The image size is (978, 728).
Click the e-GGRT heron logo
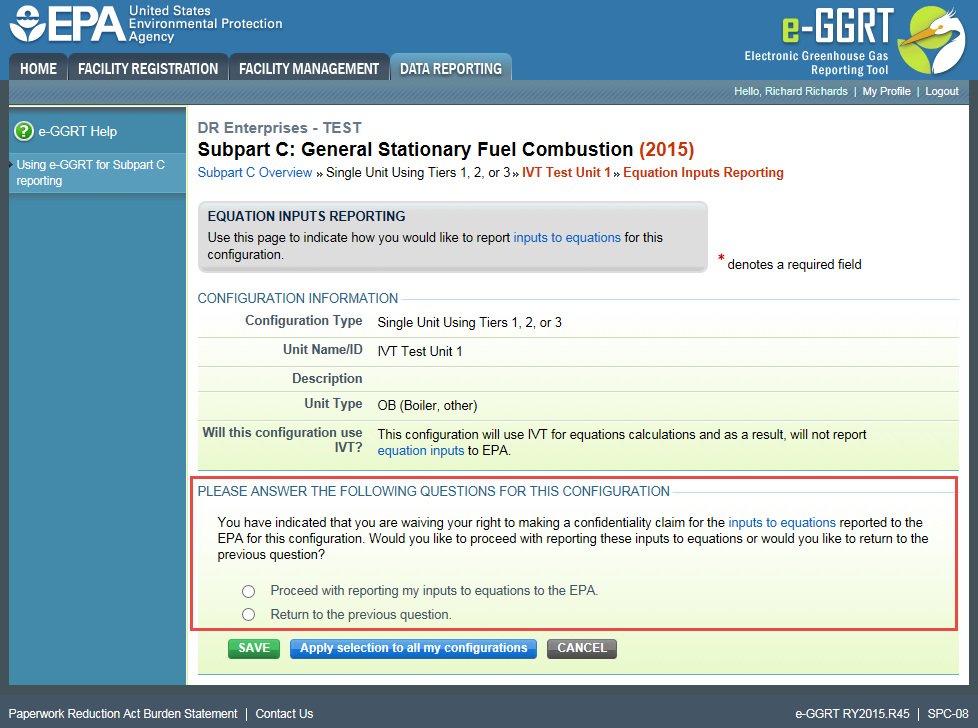pyautogui.click(x=931, y=40)
